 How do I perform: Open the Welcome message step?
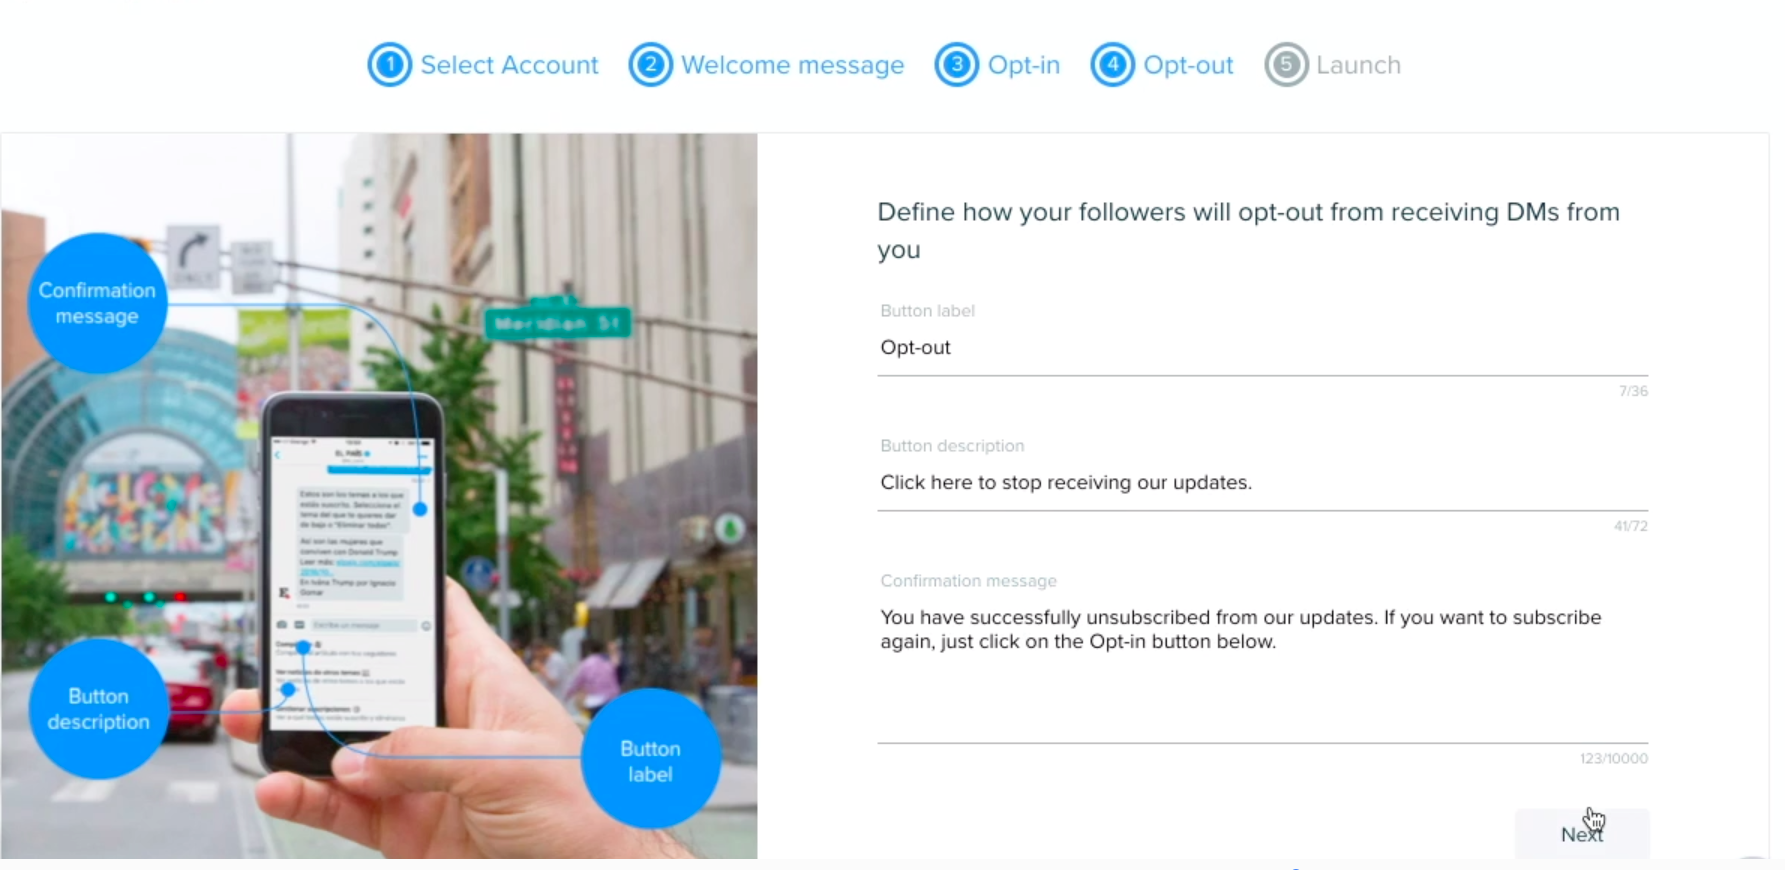(793, 65)
